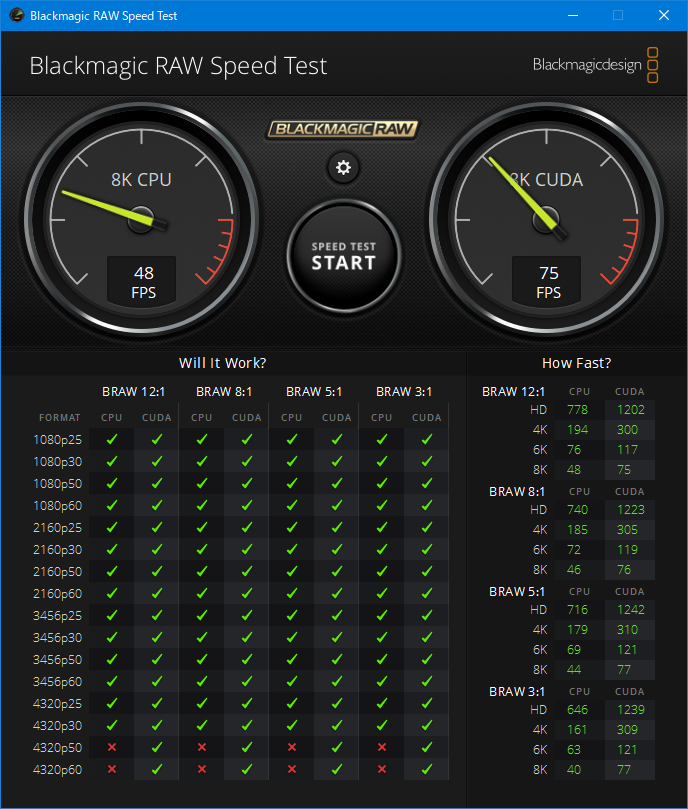Click the BRAW 3:1 section label in How Fast
The height and width of the screenshot is (809, 688).
(x=517, y=691)
